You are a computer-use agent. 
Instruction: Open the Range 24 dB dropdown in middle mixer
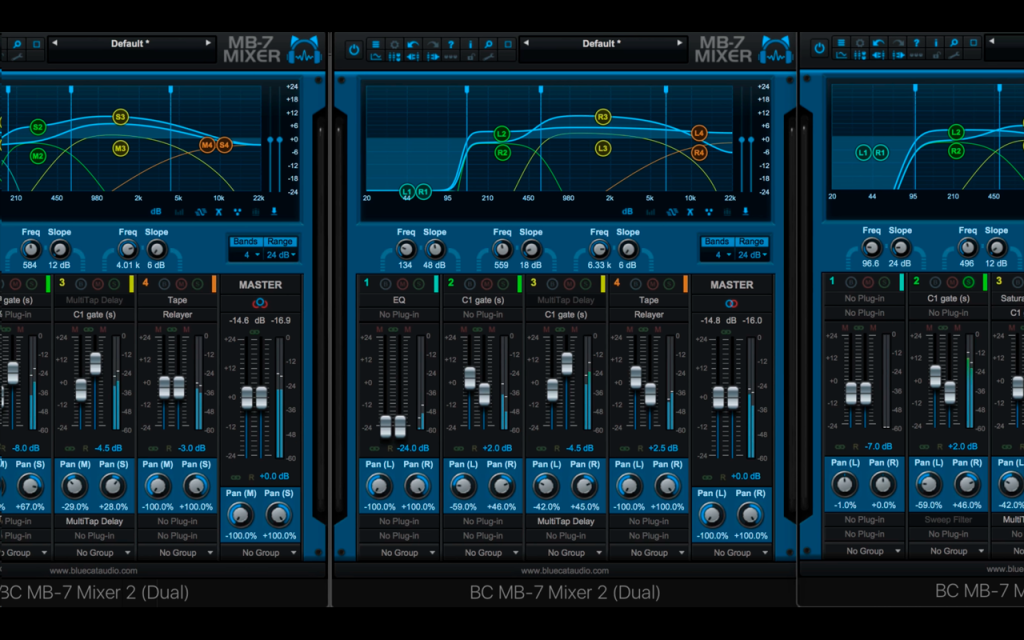[x=752, y=255]
